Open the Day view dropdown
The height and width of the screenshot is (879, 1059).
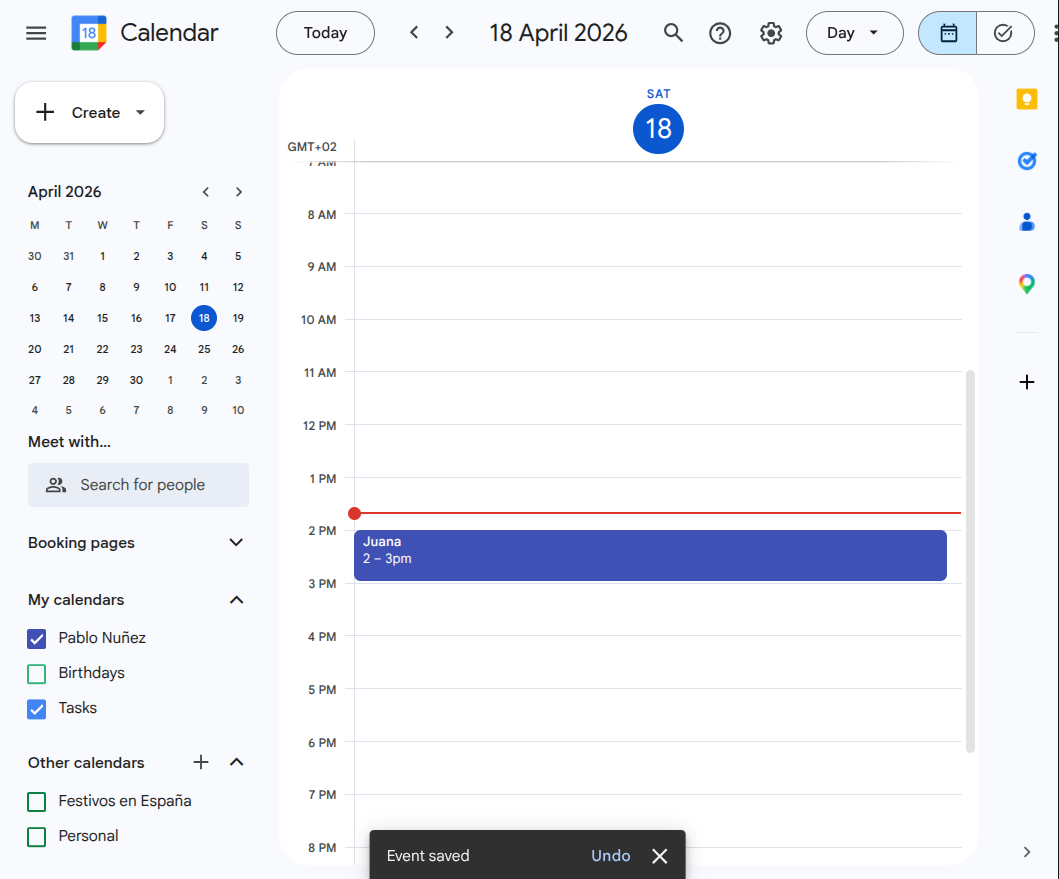click(855, 32)
